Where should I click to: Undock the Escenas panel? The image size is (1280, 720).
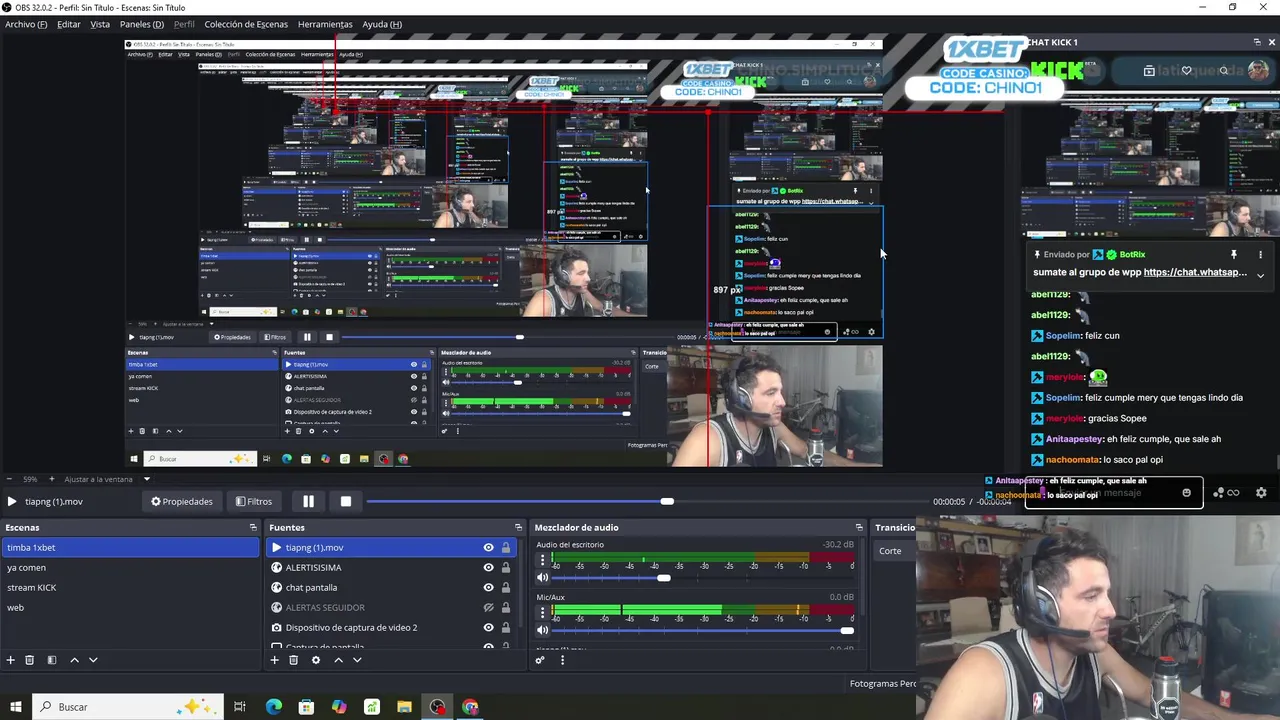click(253, 527)
